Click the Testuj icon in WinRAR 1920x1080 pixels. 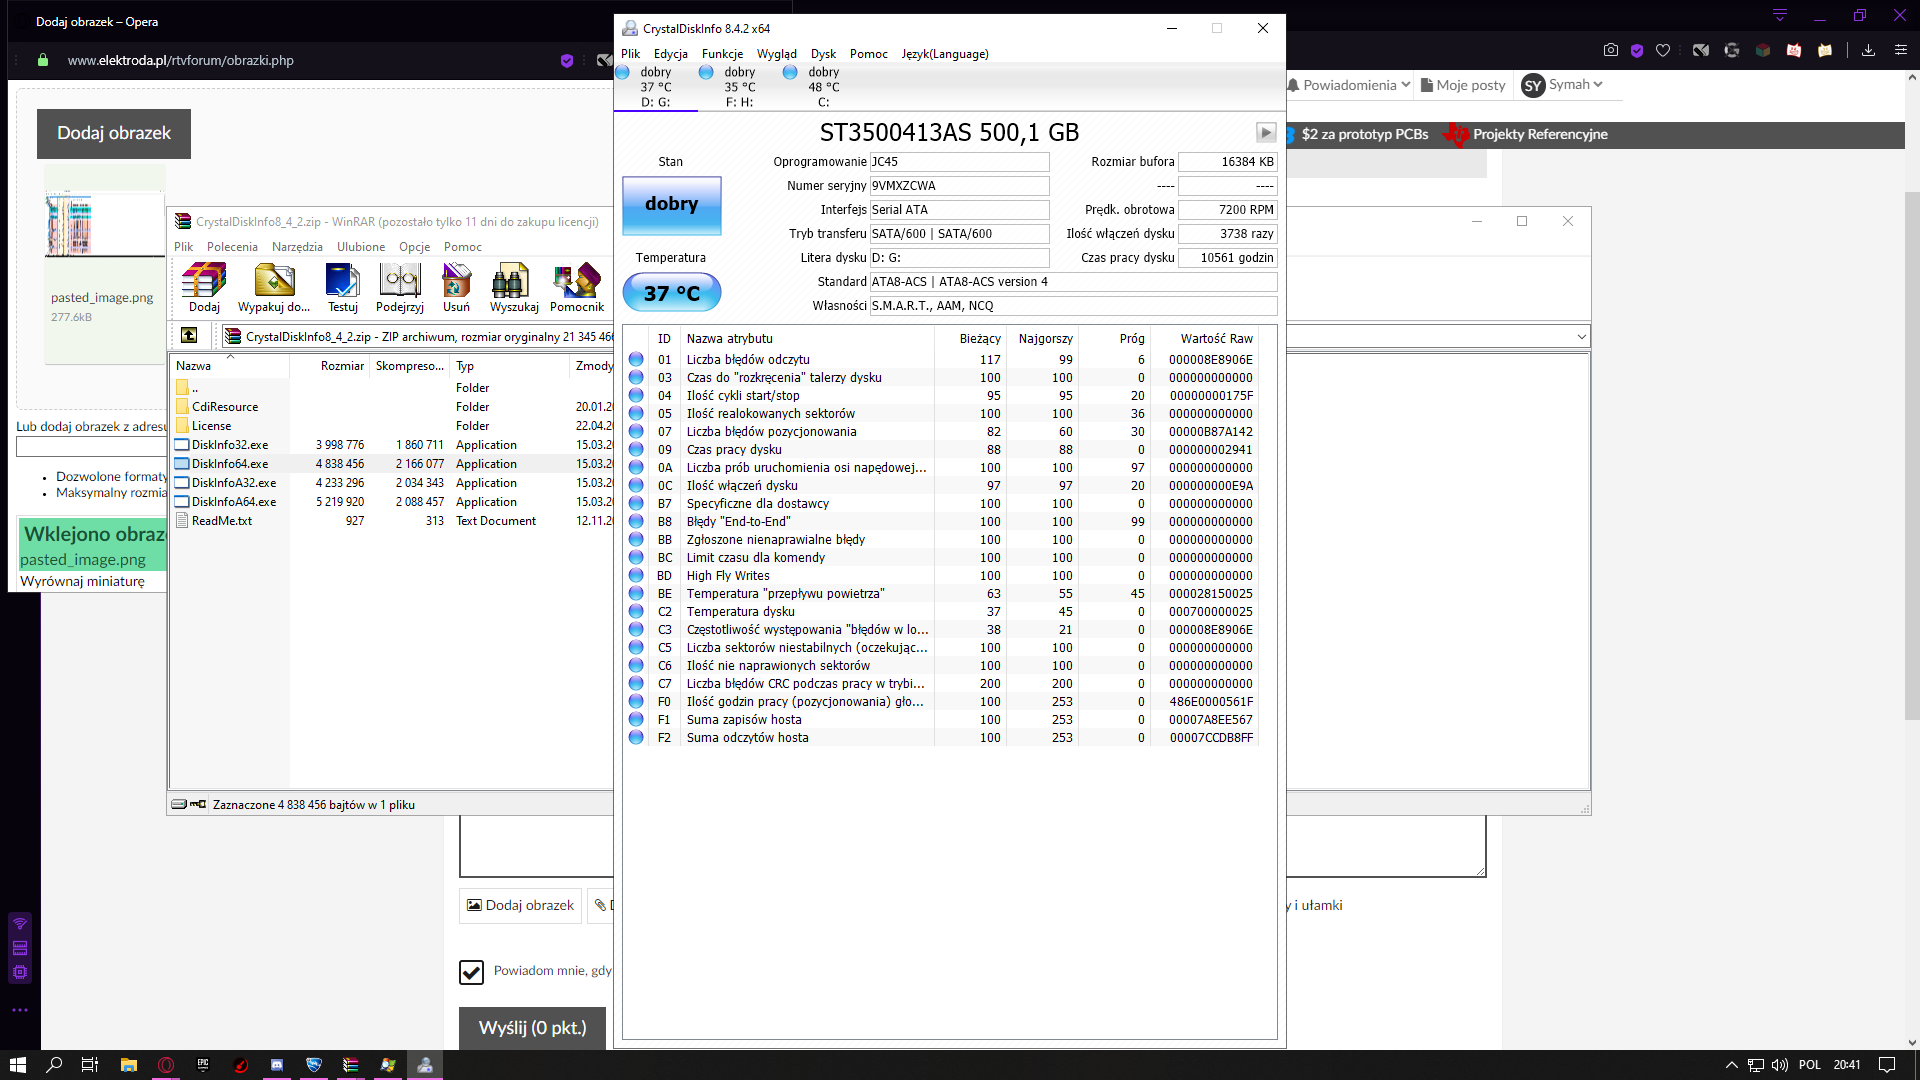[342, 288]
